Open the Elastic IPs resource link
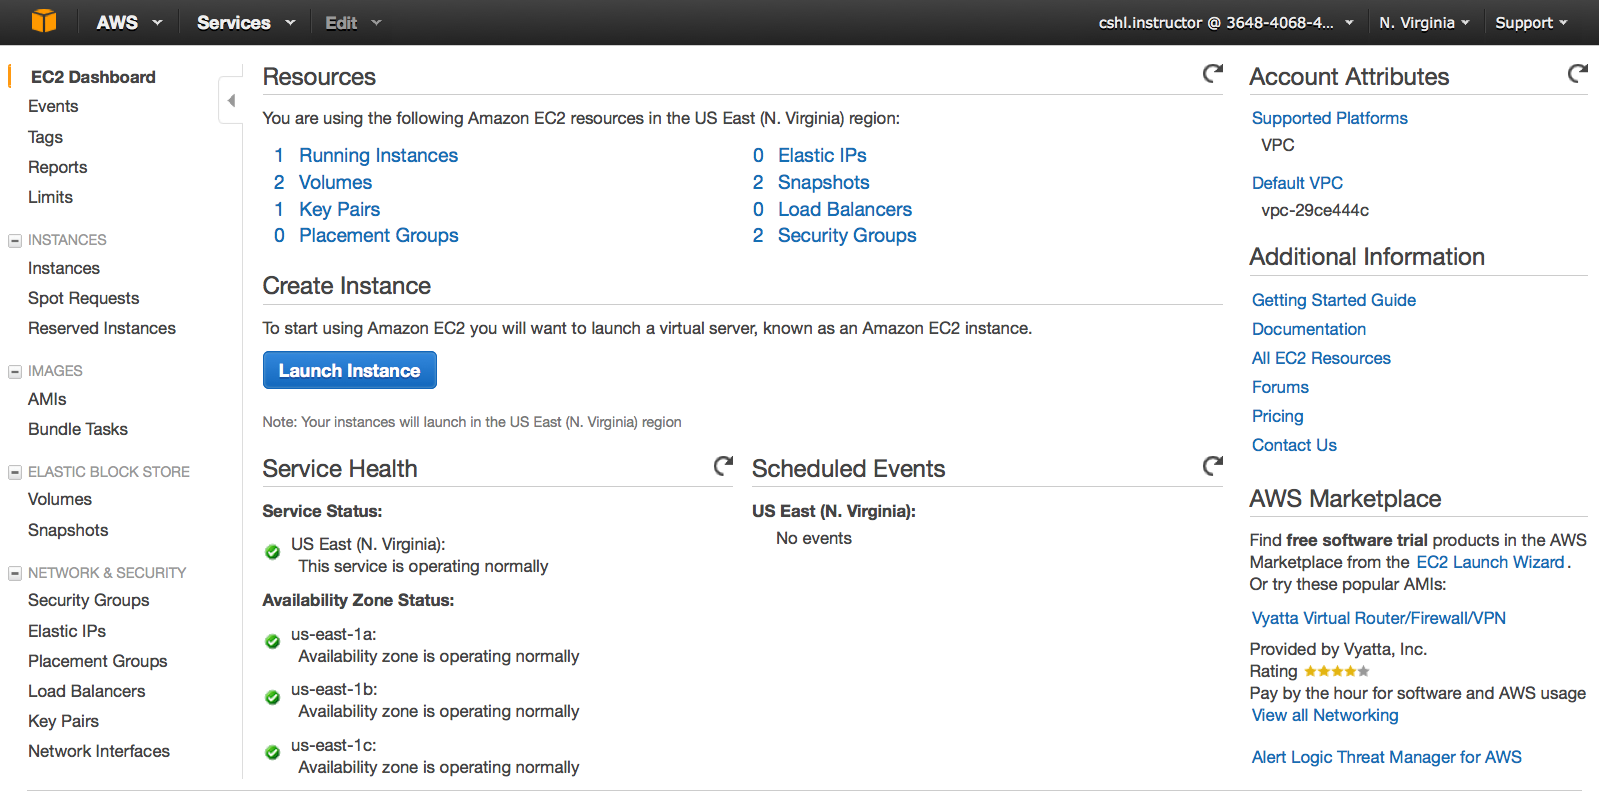 coord(822,155)
